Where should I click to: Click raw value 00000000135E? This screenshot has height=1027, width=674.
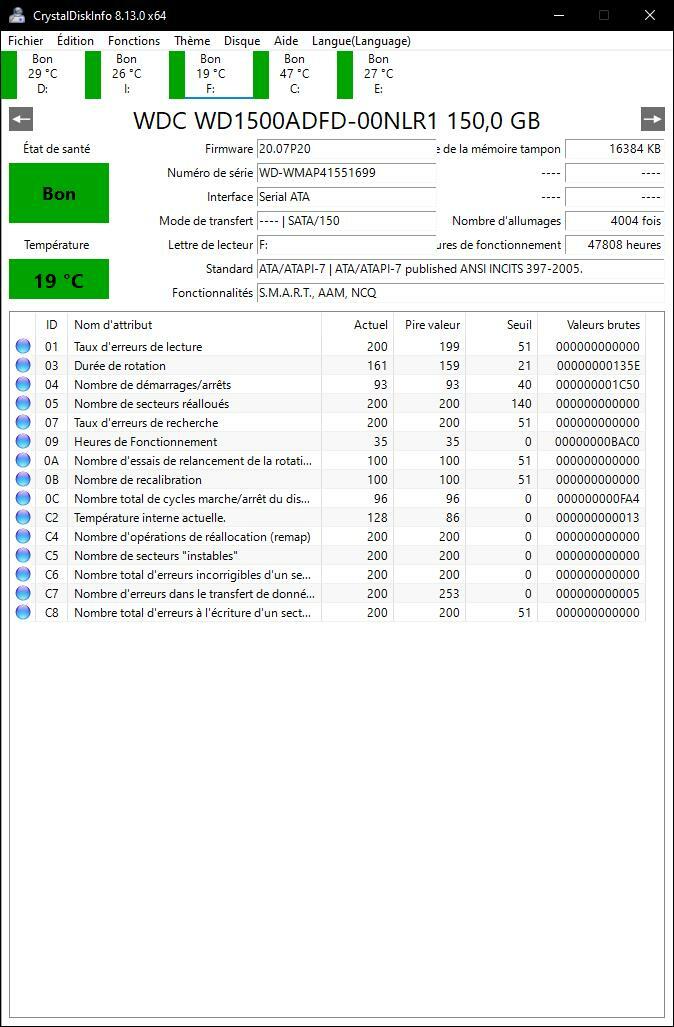598,366
